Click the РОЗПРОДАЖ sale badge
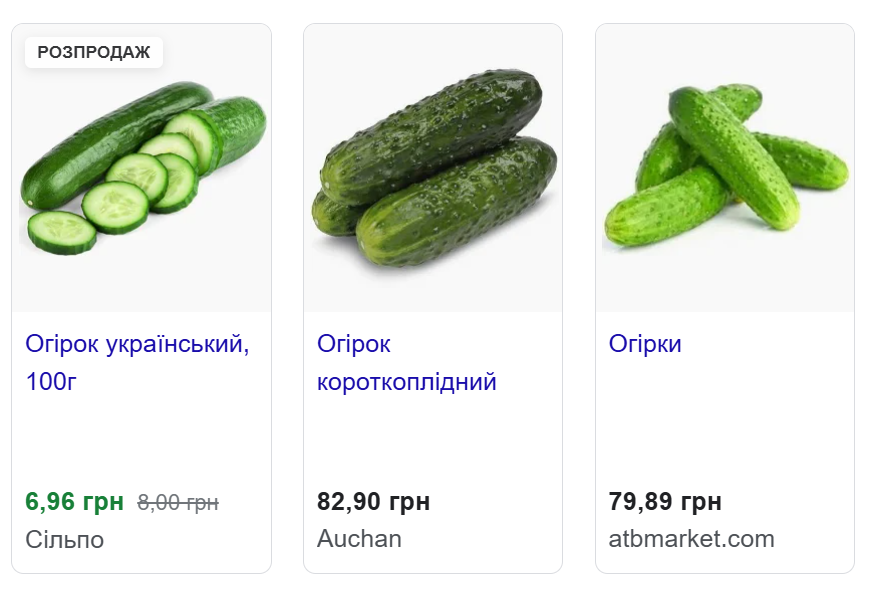 coord(94,53)
